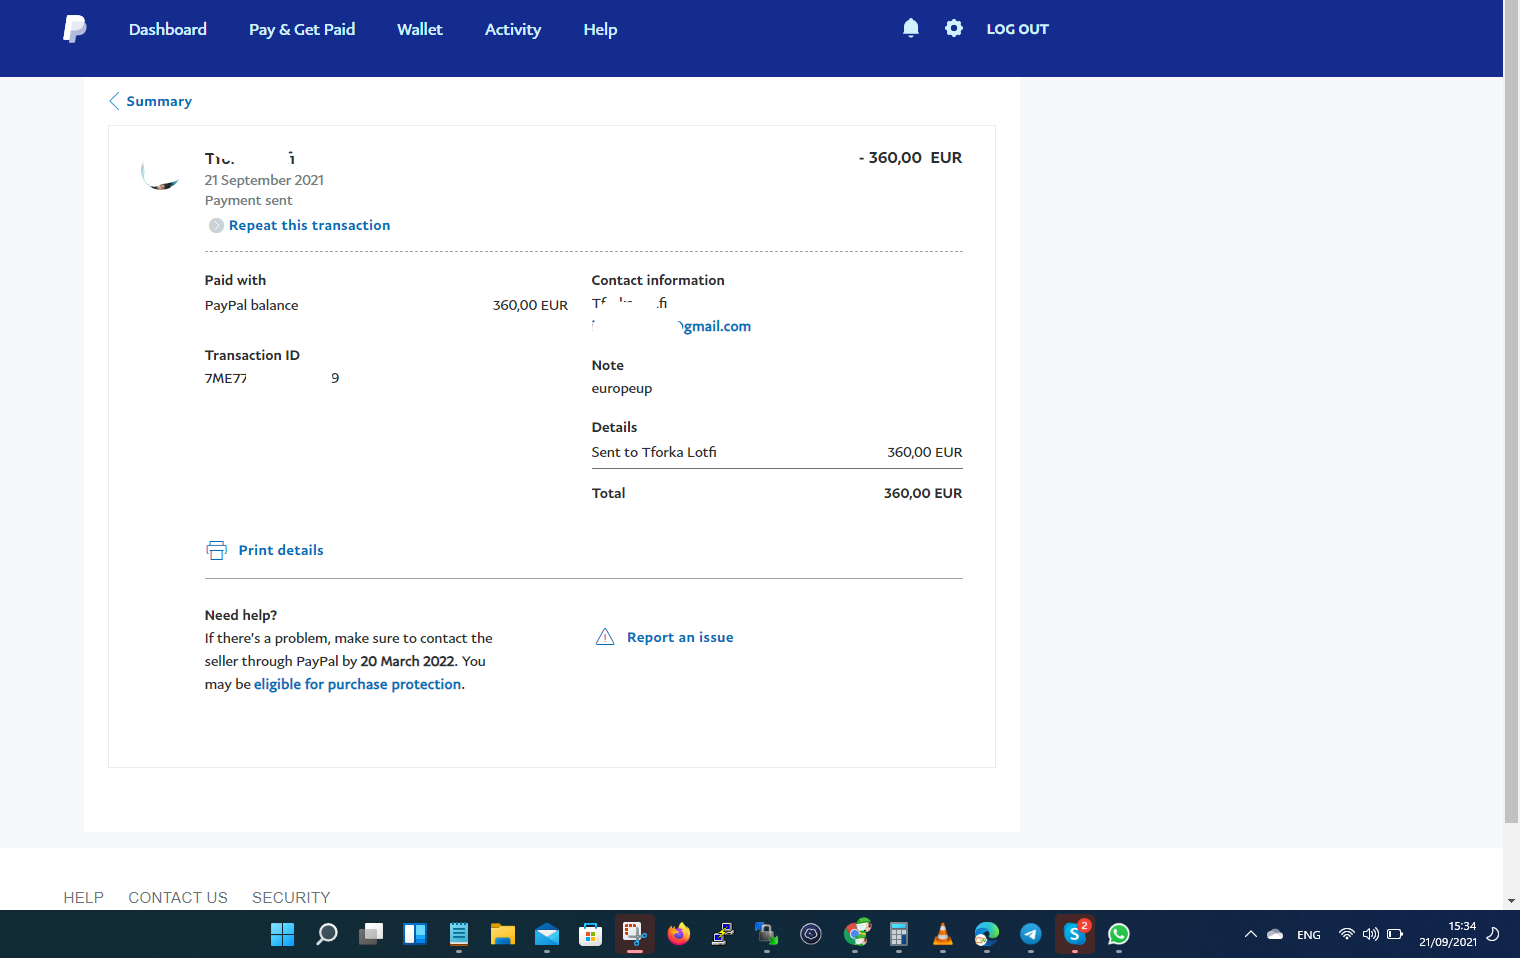Screen dimensions: 1520x958
Task: Open the eligible for purchase protection link
Action: pos(358,684)
